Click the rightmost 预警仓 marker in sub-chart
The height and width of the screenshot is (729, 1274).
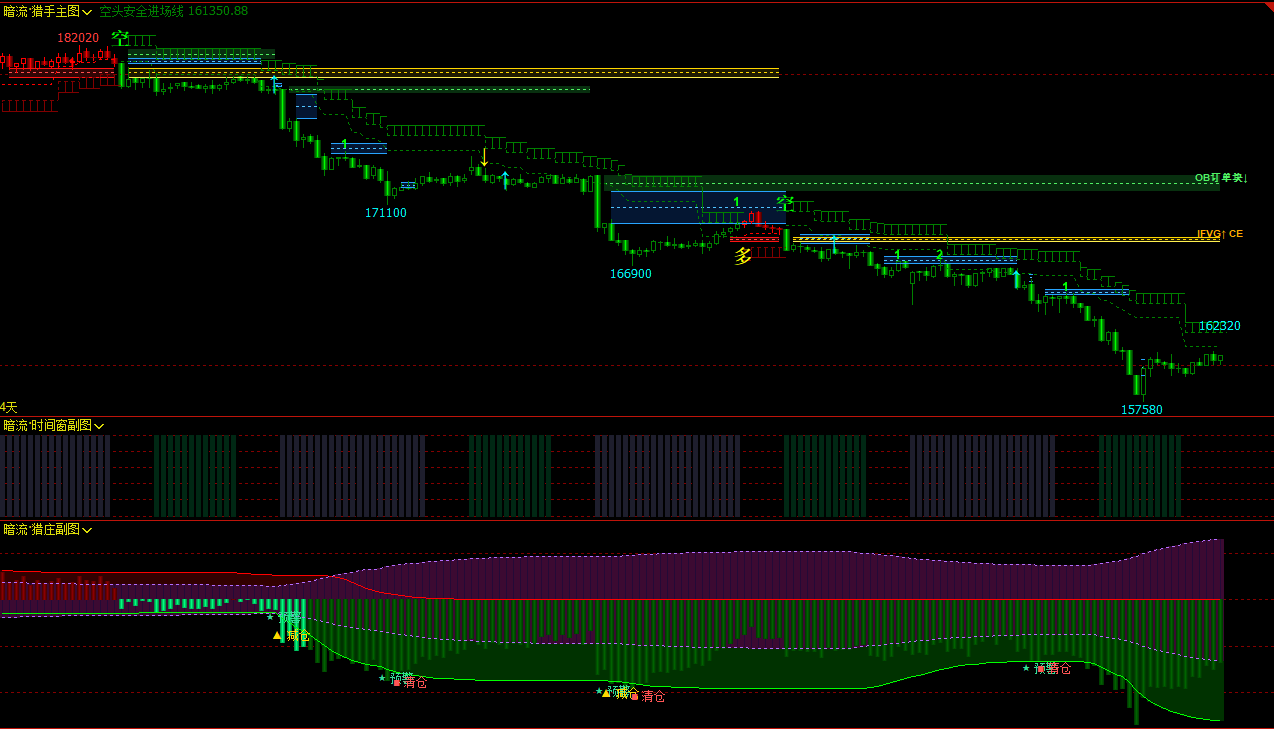coord(1052,668)
